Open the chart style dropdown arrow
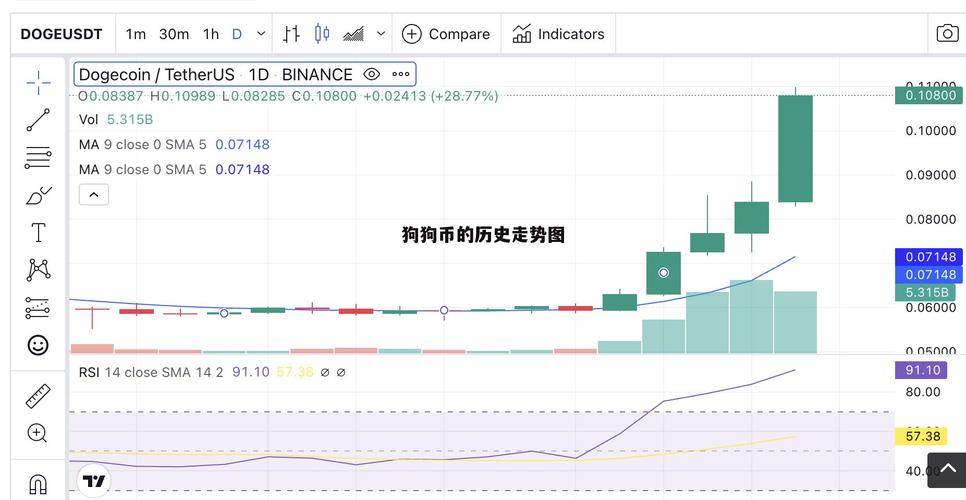 (381, 34)
